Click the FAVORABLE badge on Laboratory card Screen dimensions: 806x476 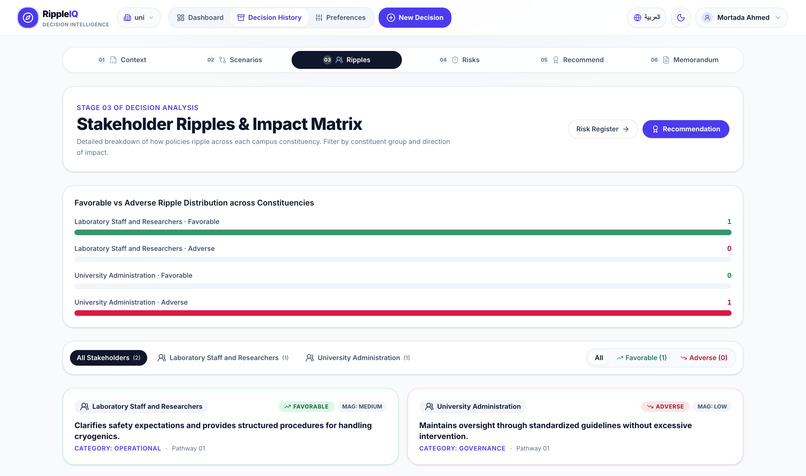[306, 407]
